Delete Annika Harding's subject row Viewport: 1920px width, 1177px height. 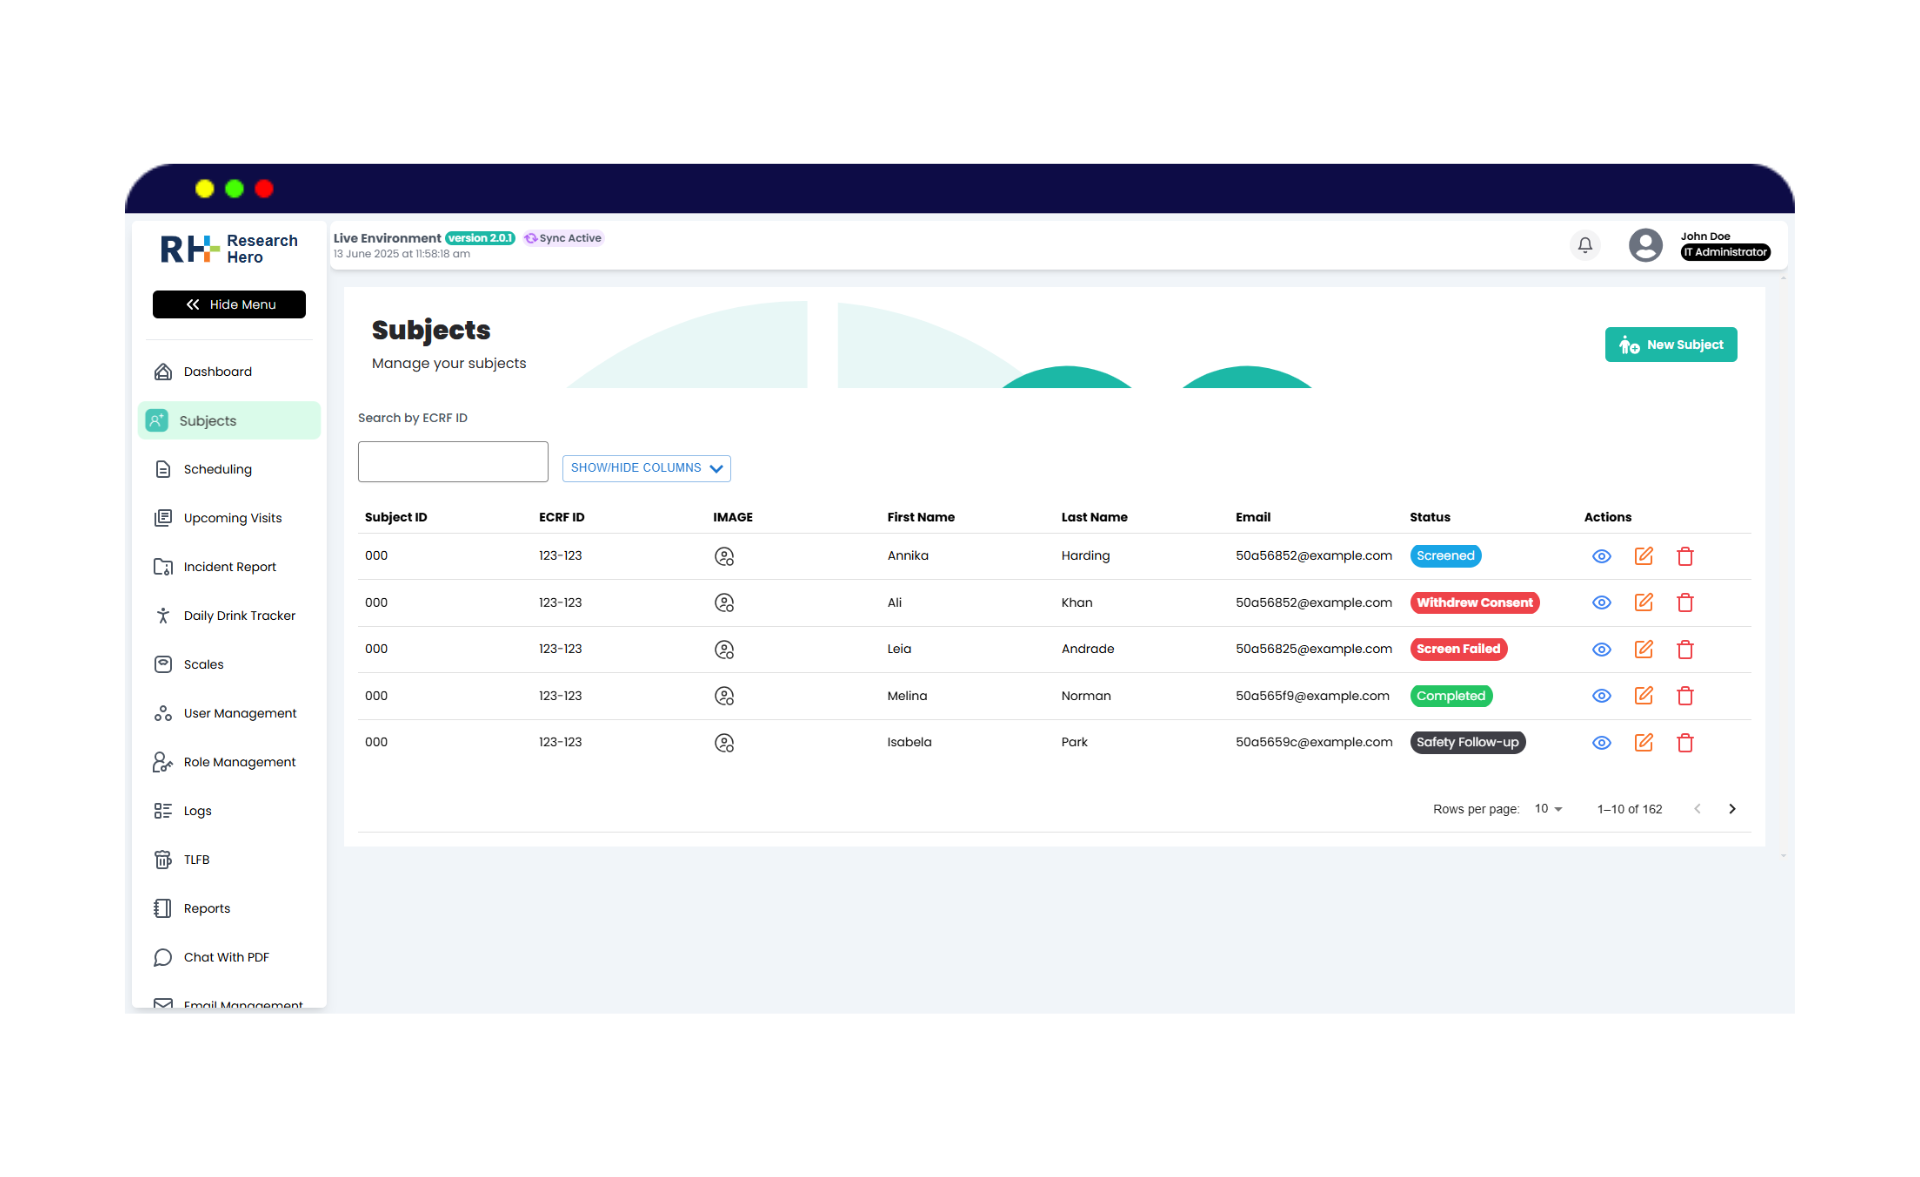tap(1685, 556)
